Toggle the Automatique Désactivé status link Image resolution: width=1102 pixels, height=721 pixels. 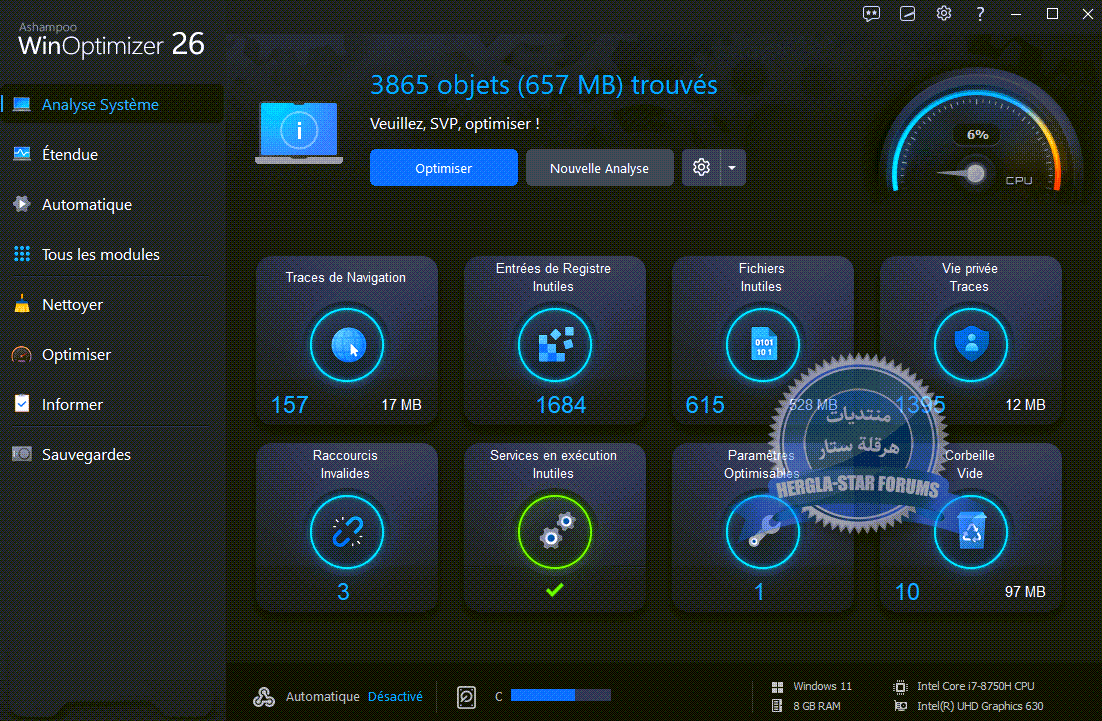(395, 696)
